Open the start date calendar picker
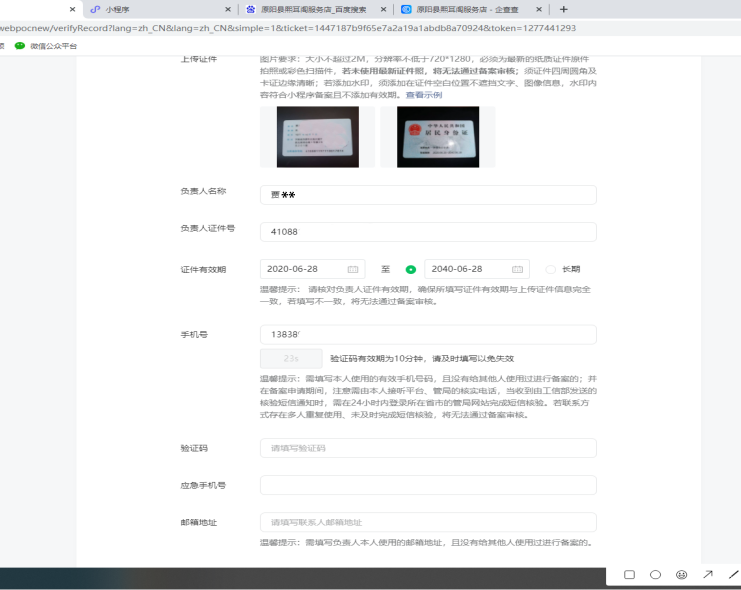 pos(352,269)
